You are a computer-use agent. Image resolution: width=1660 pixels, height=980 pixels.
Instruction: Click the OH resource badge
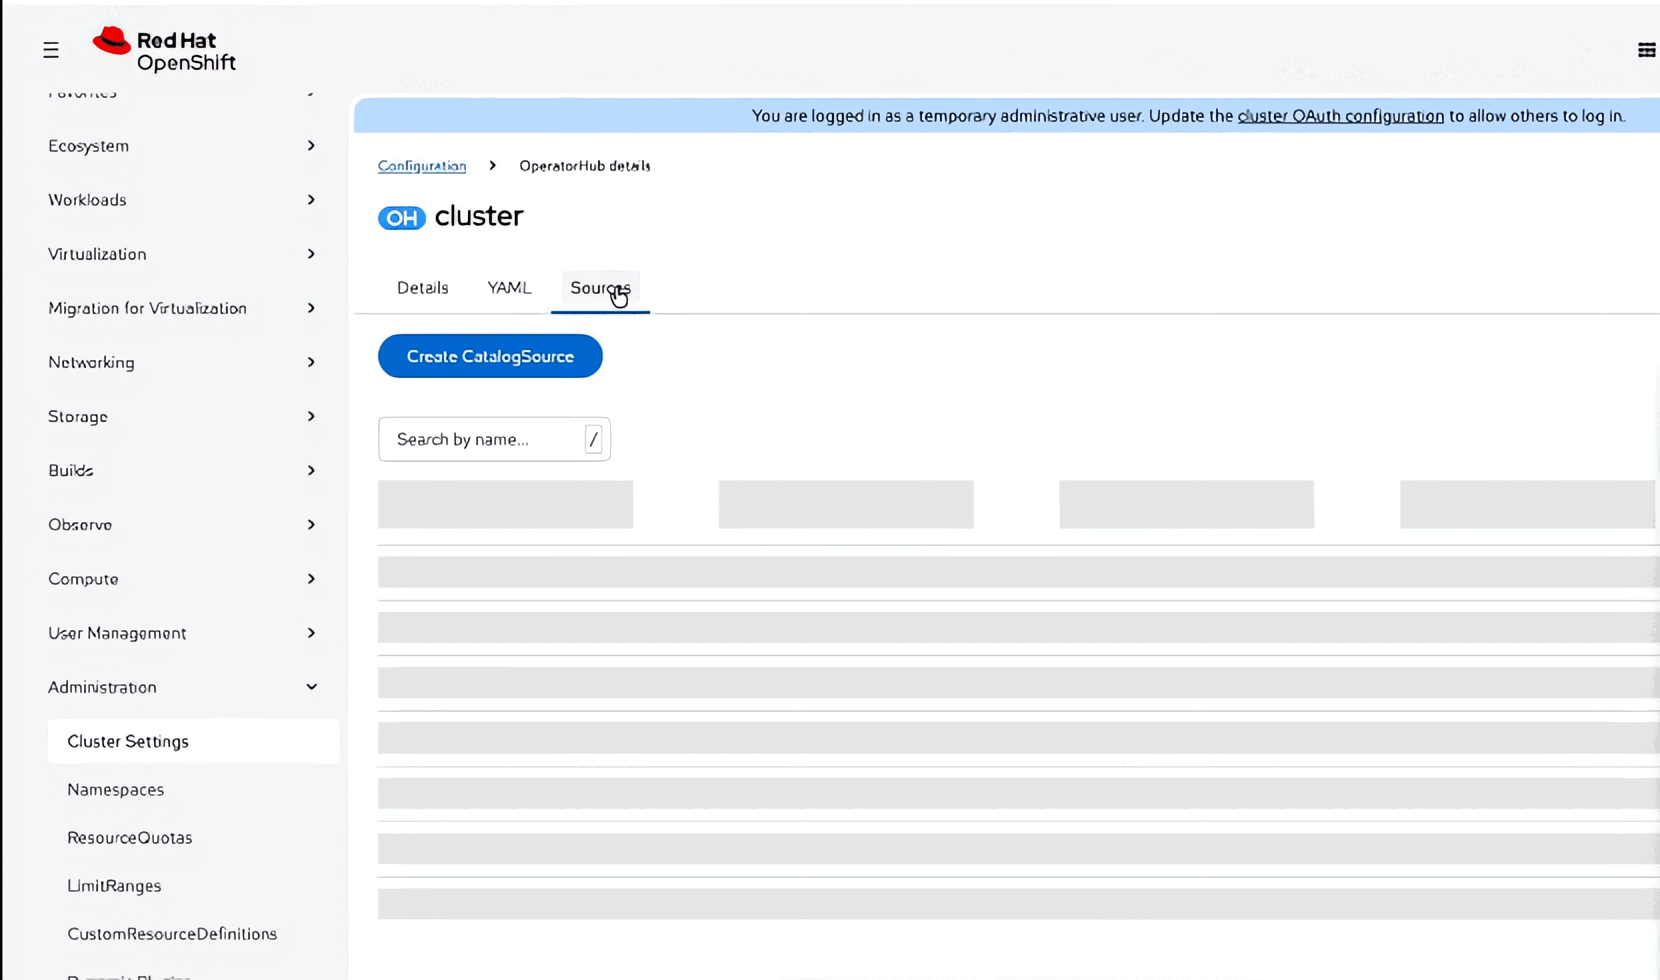[x=402, y=218]
